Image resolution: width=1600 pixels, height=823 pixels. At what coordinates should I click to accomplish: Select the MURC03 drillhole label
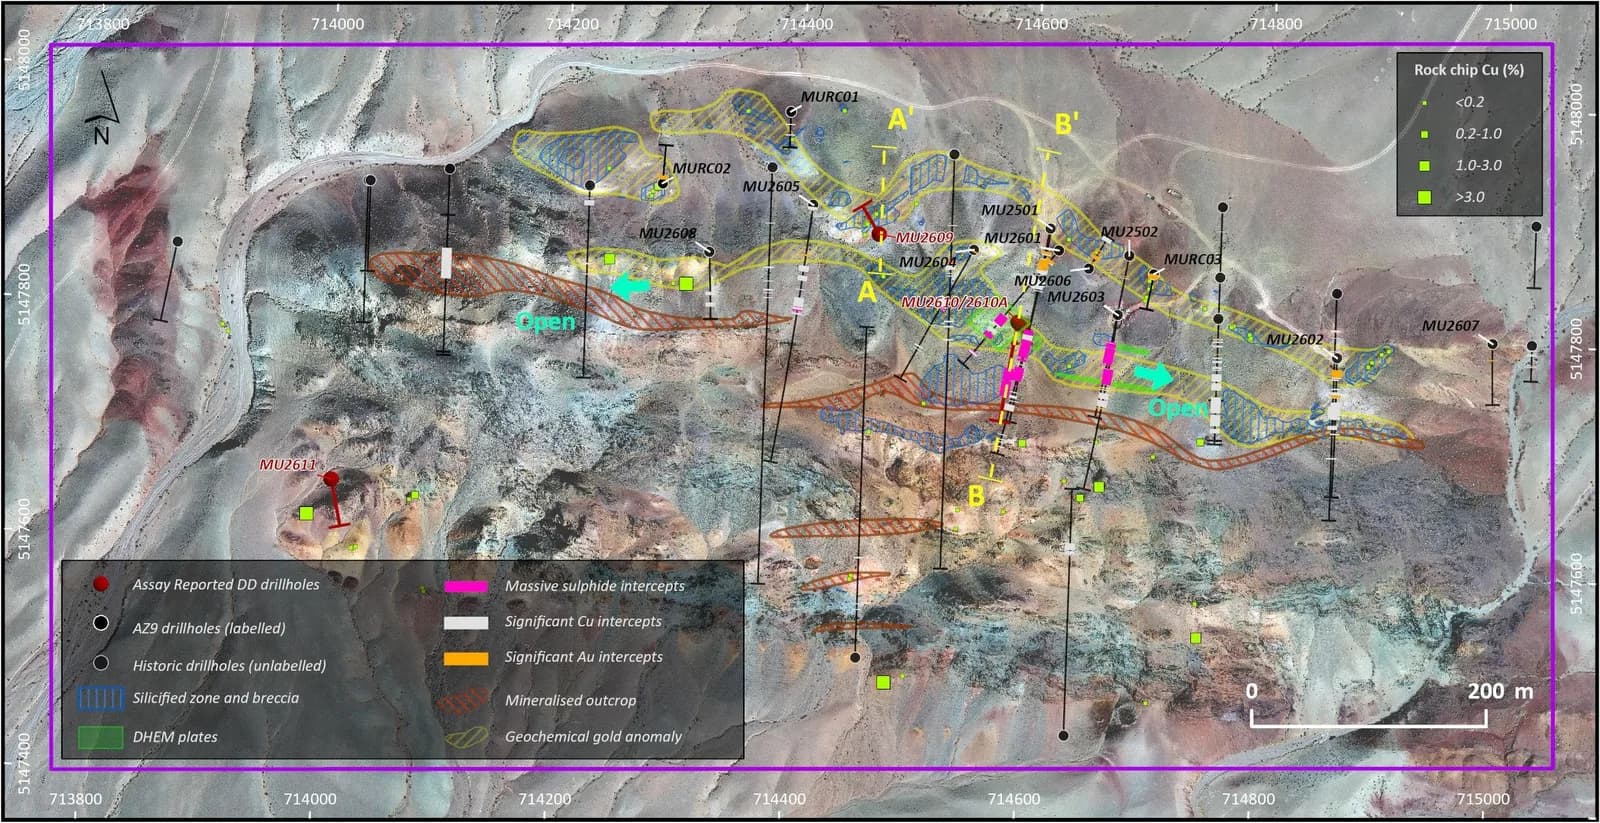[x=1193, y=260]
